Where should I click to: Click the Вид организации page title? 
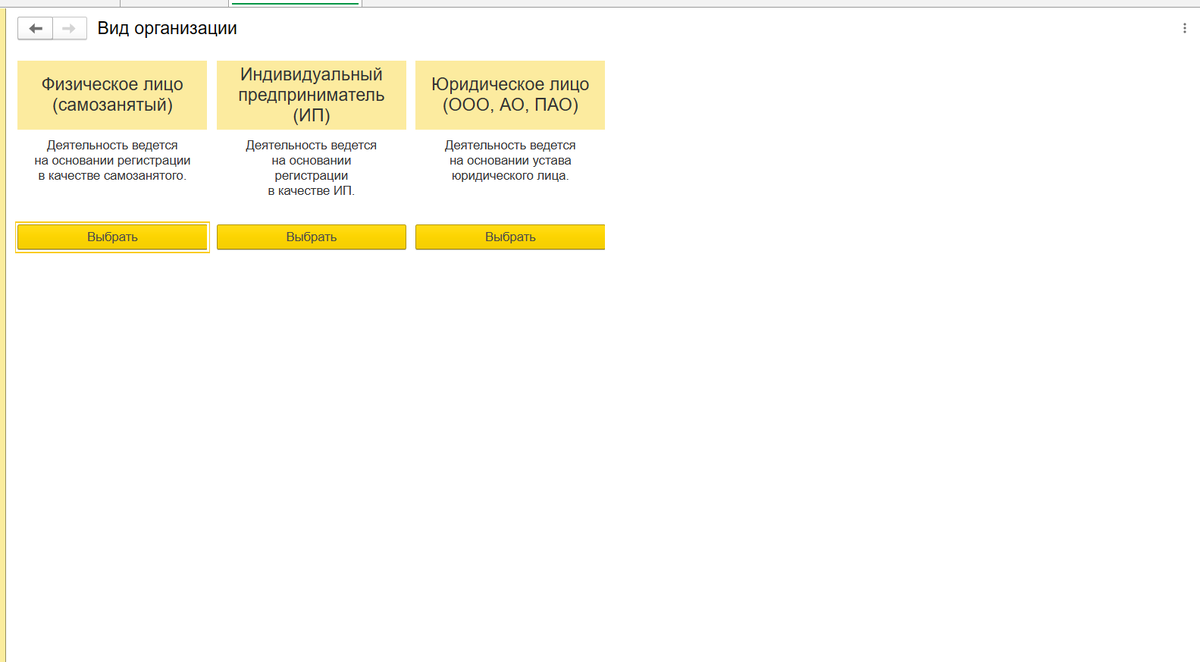pyautogui.click(x=167, y=29)
